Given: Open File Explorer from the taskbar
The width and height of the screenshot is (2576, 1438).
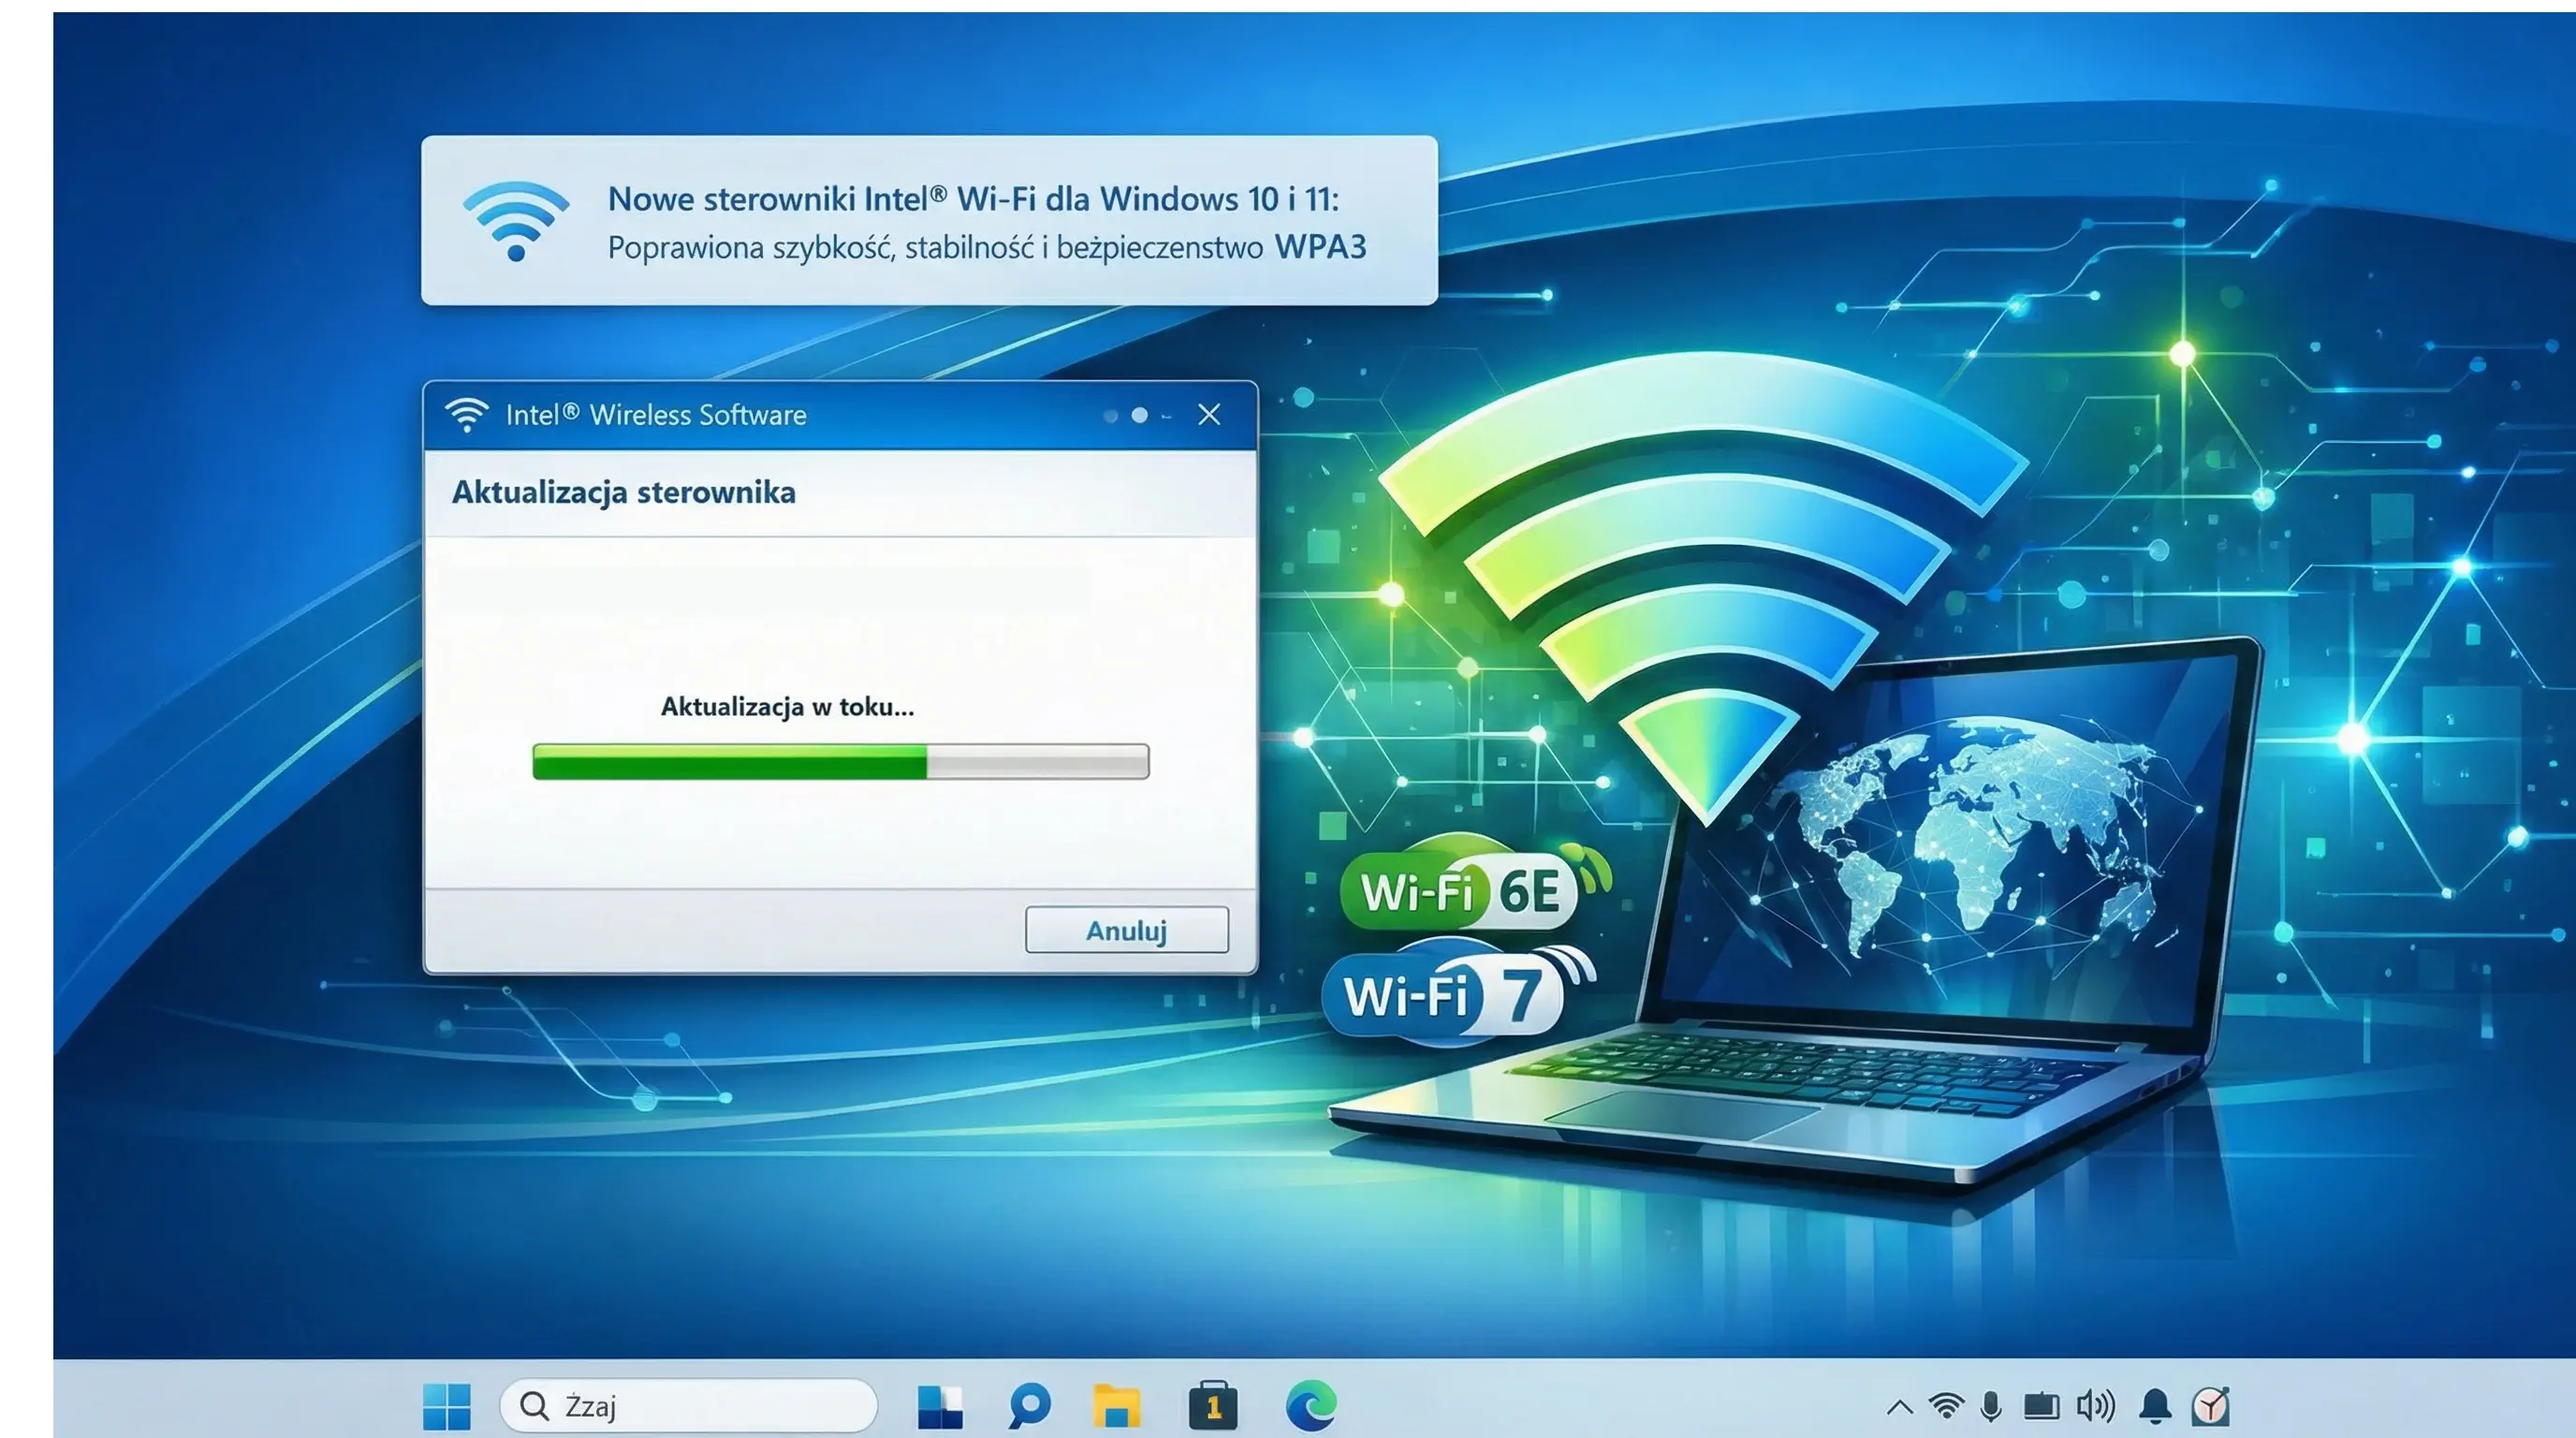Looking at the screenshot, I should (1116, 1406).
